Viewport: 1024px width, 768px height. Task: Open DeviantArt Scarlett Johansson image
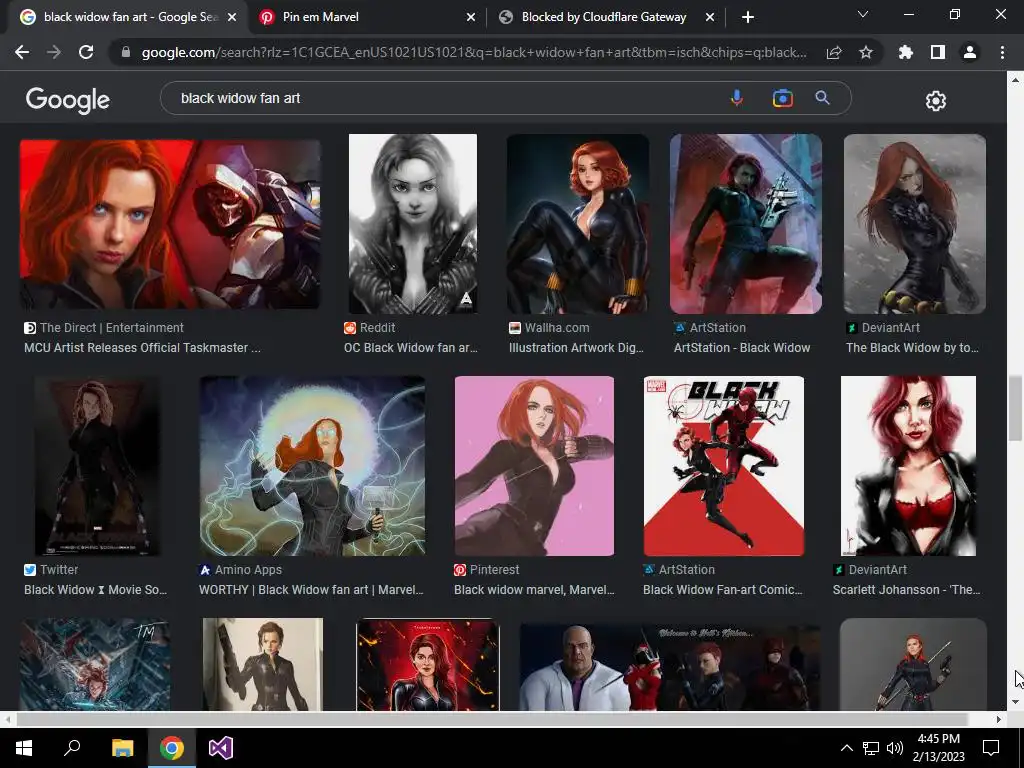click(x=908, y=466)
